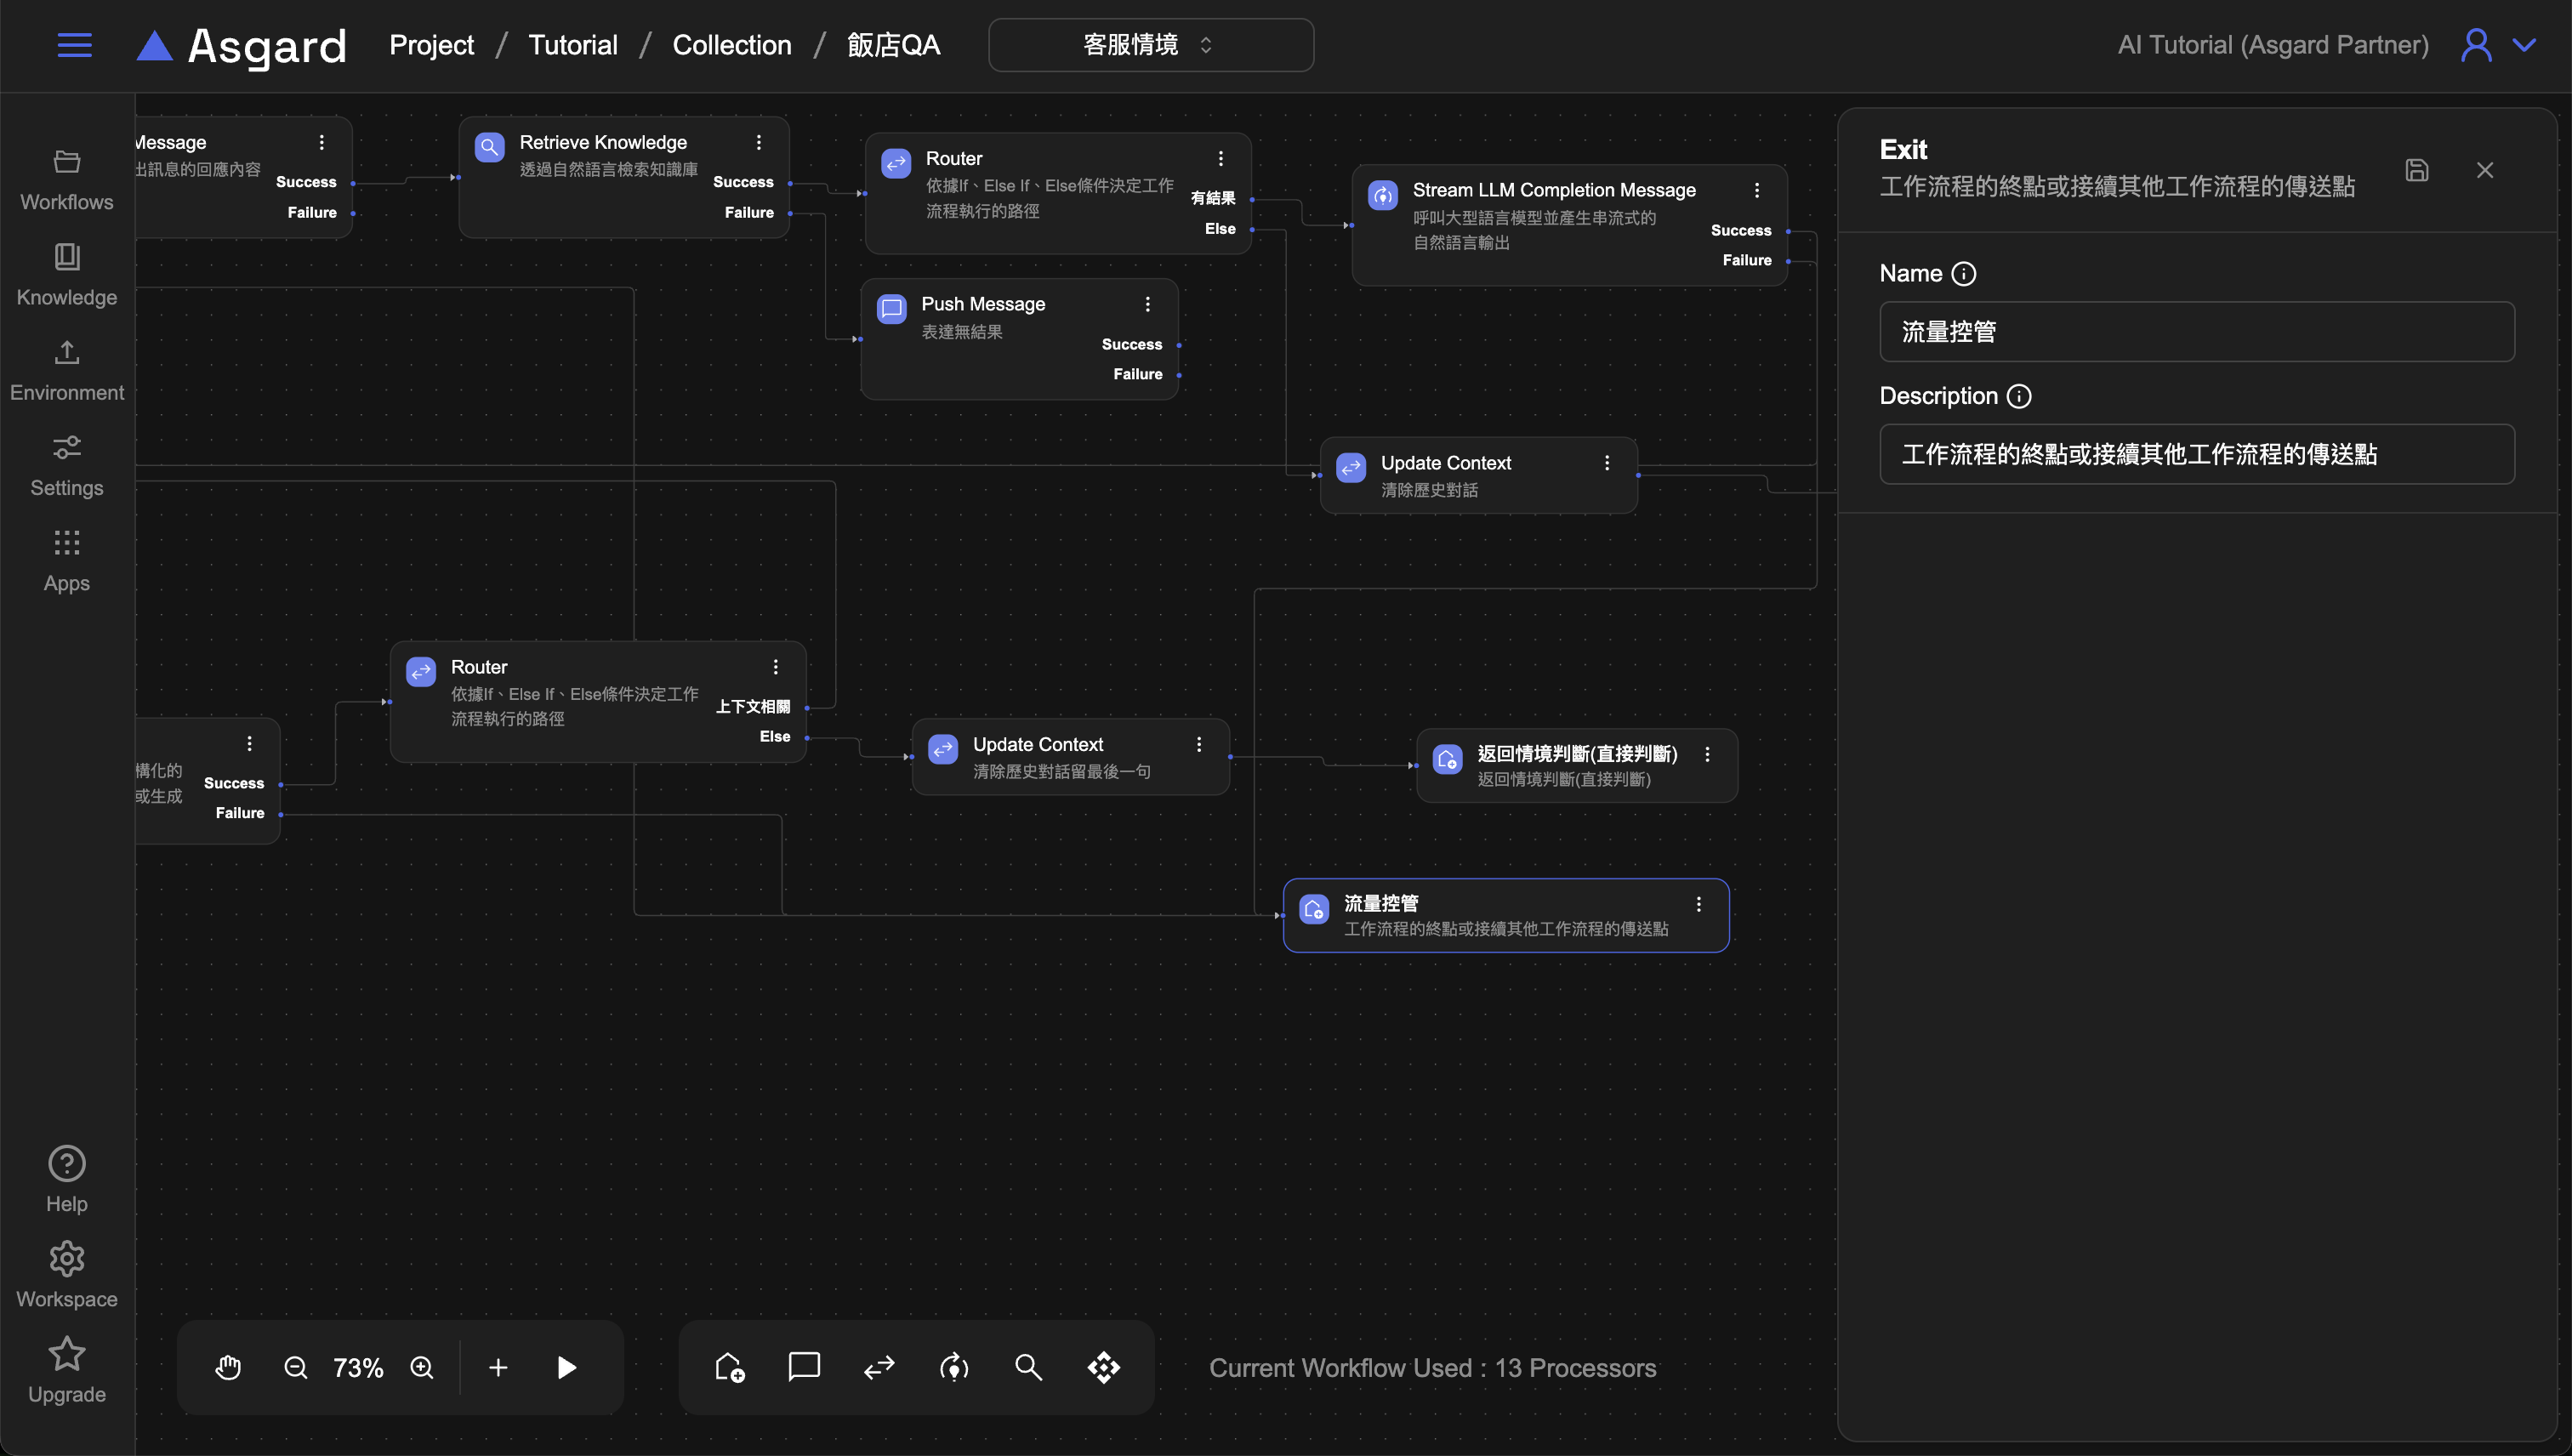Add a Push Message node from toolbar
Viewport: 2572px width, 1456px height.
click(804, 1367)
